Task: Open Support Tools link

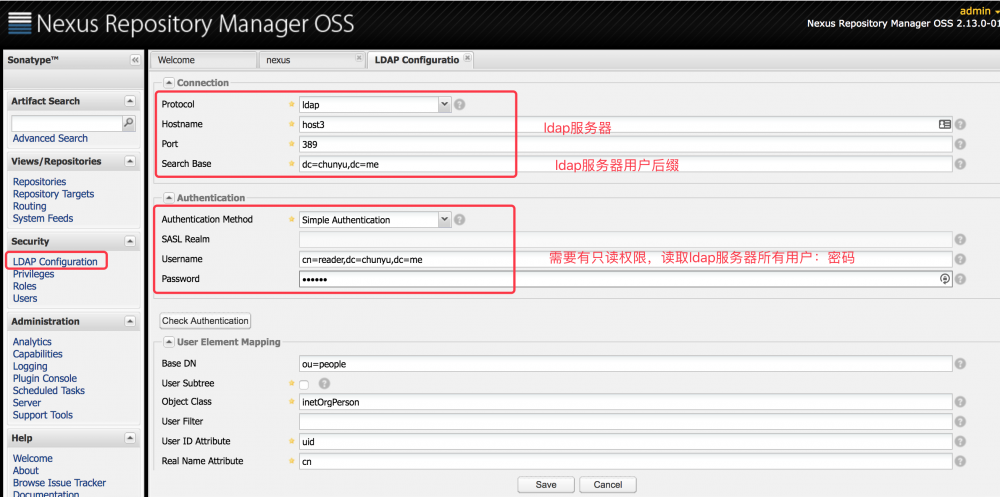Action: [x=43, y=415]
